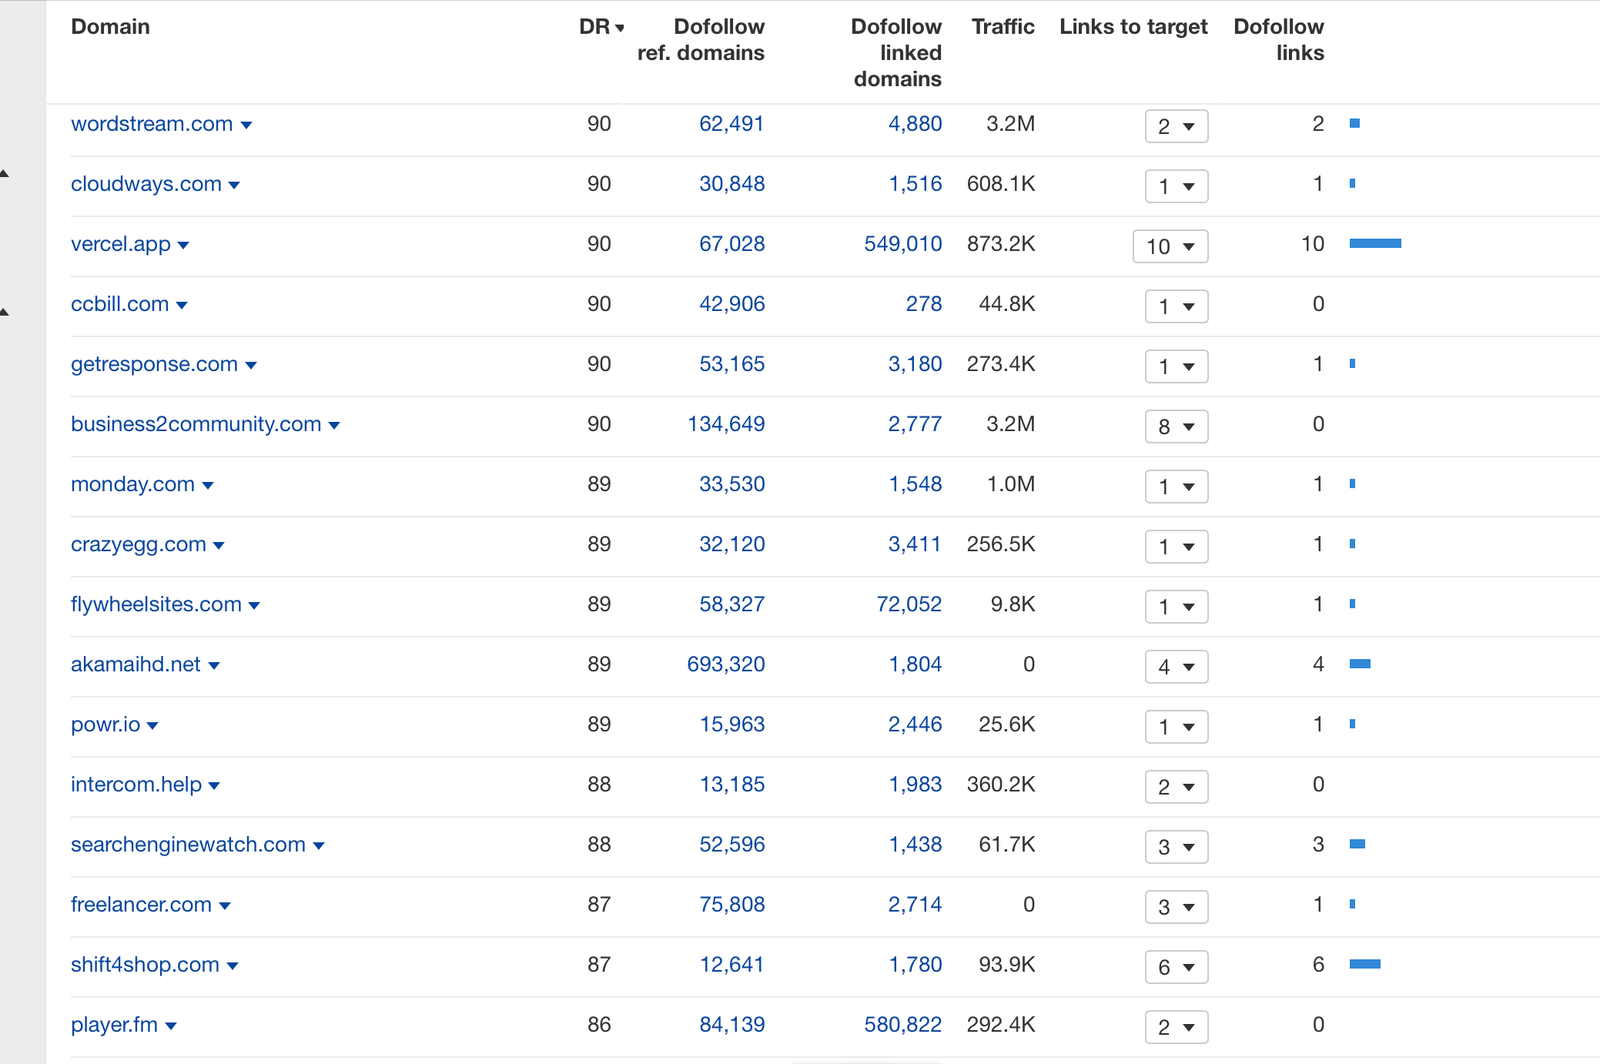Click 580,822 linked domains for player.fm
1600x1064 pixels.
click(x=903, y=1024)
